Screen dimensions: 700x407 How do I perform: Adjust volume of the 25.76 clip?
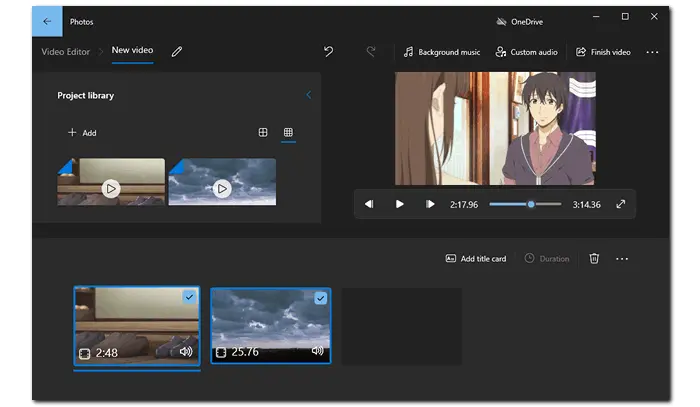317,351
